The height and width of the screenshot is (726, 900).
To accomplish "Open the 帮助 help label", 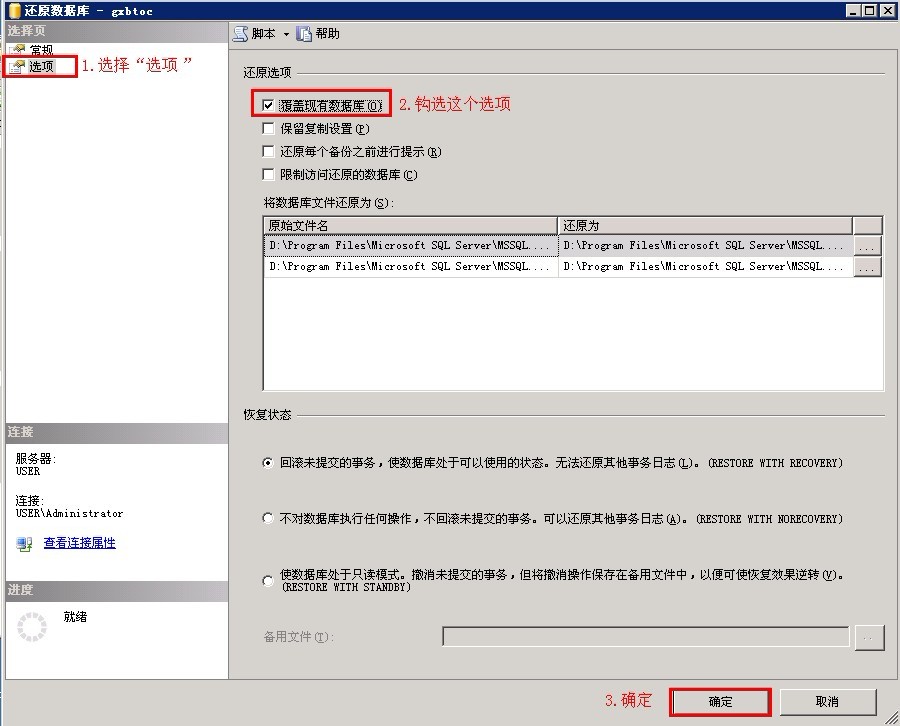I will click(327, 34).
